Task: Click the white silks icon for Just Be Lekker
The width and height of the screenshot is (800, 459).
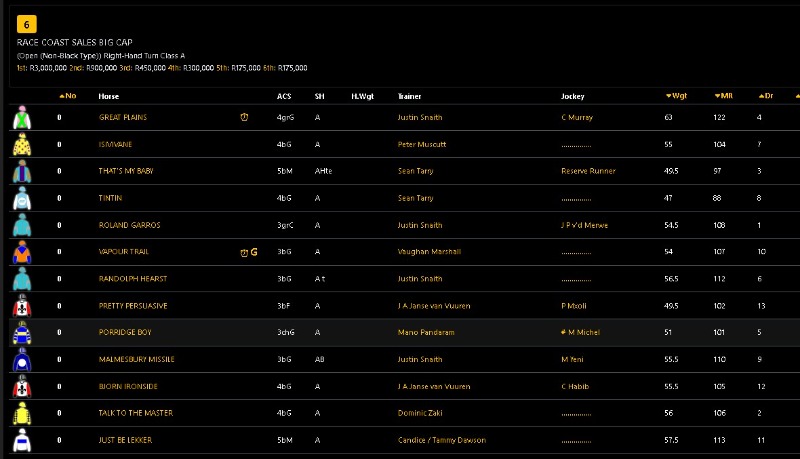Action: coord(22,440)
